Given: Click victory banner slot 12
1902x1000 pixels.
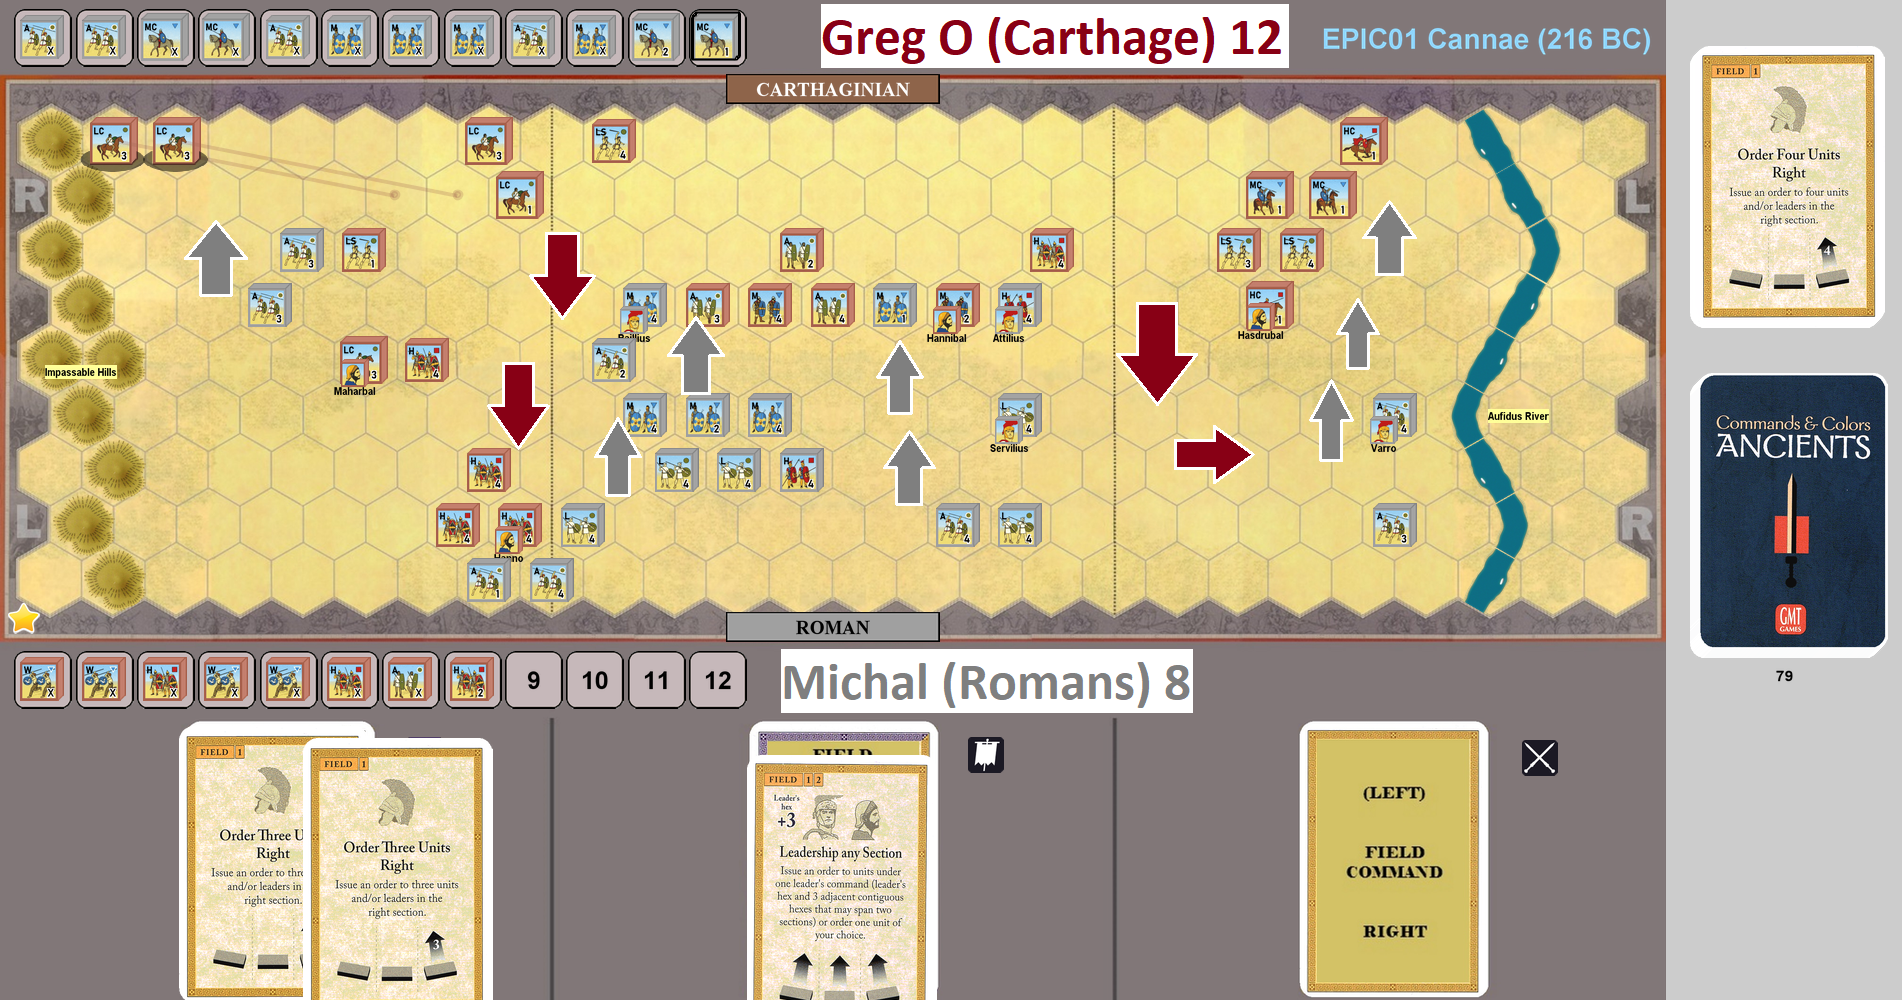Looking at the screenshot, I should click(717, 681).
